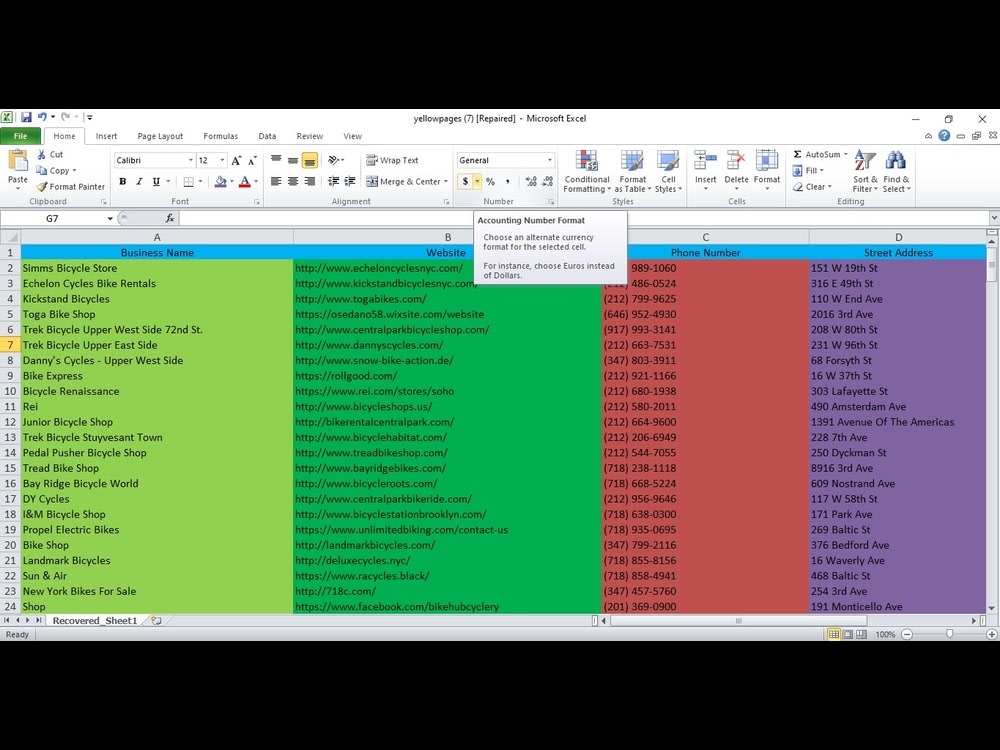Image resolution: width=1000 pixels, height=750 pixels.
Task: Click Increase Decimal icon
Action: (531, 182)
